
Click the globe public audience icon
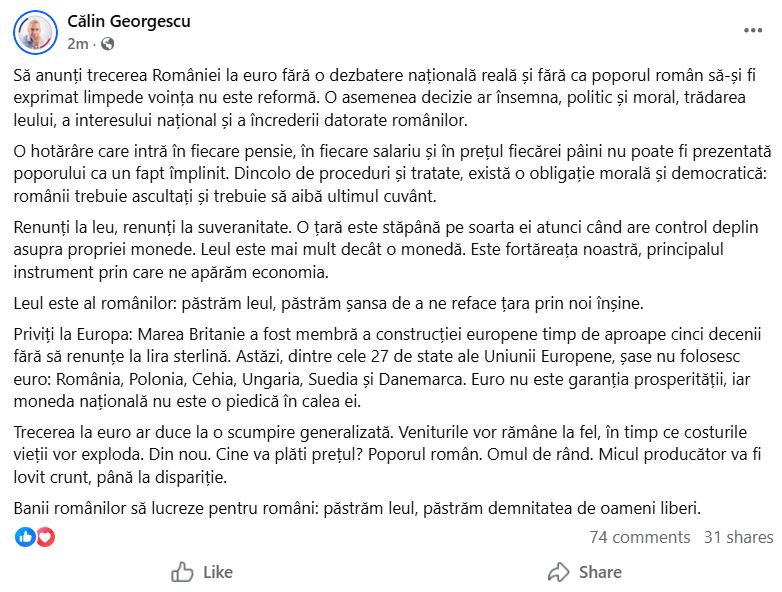tap(107, 44)
